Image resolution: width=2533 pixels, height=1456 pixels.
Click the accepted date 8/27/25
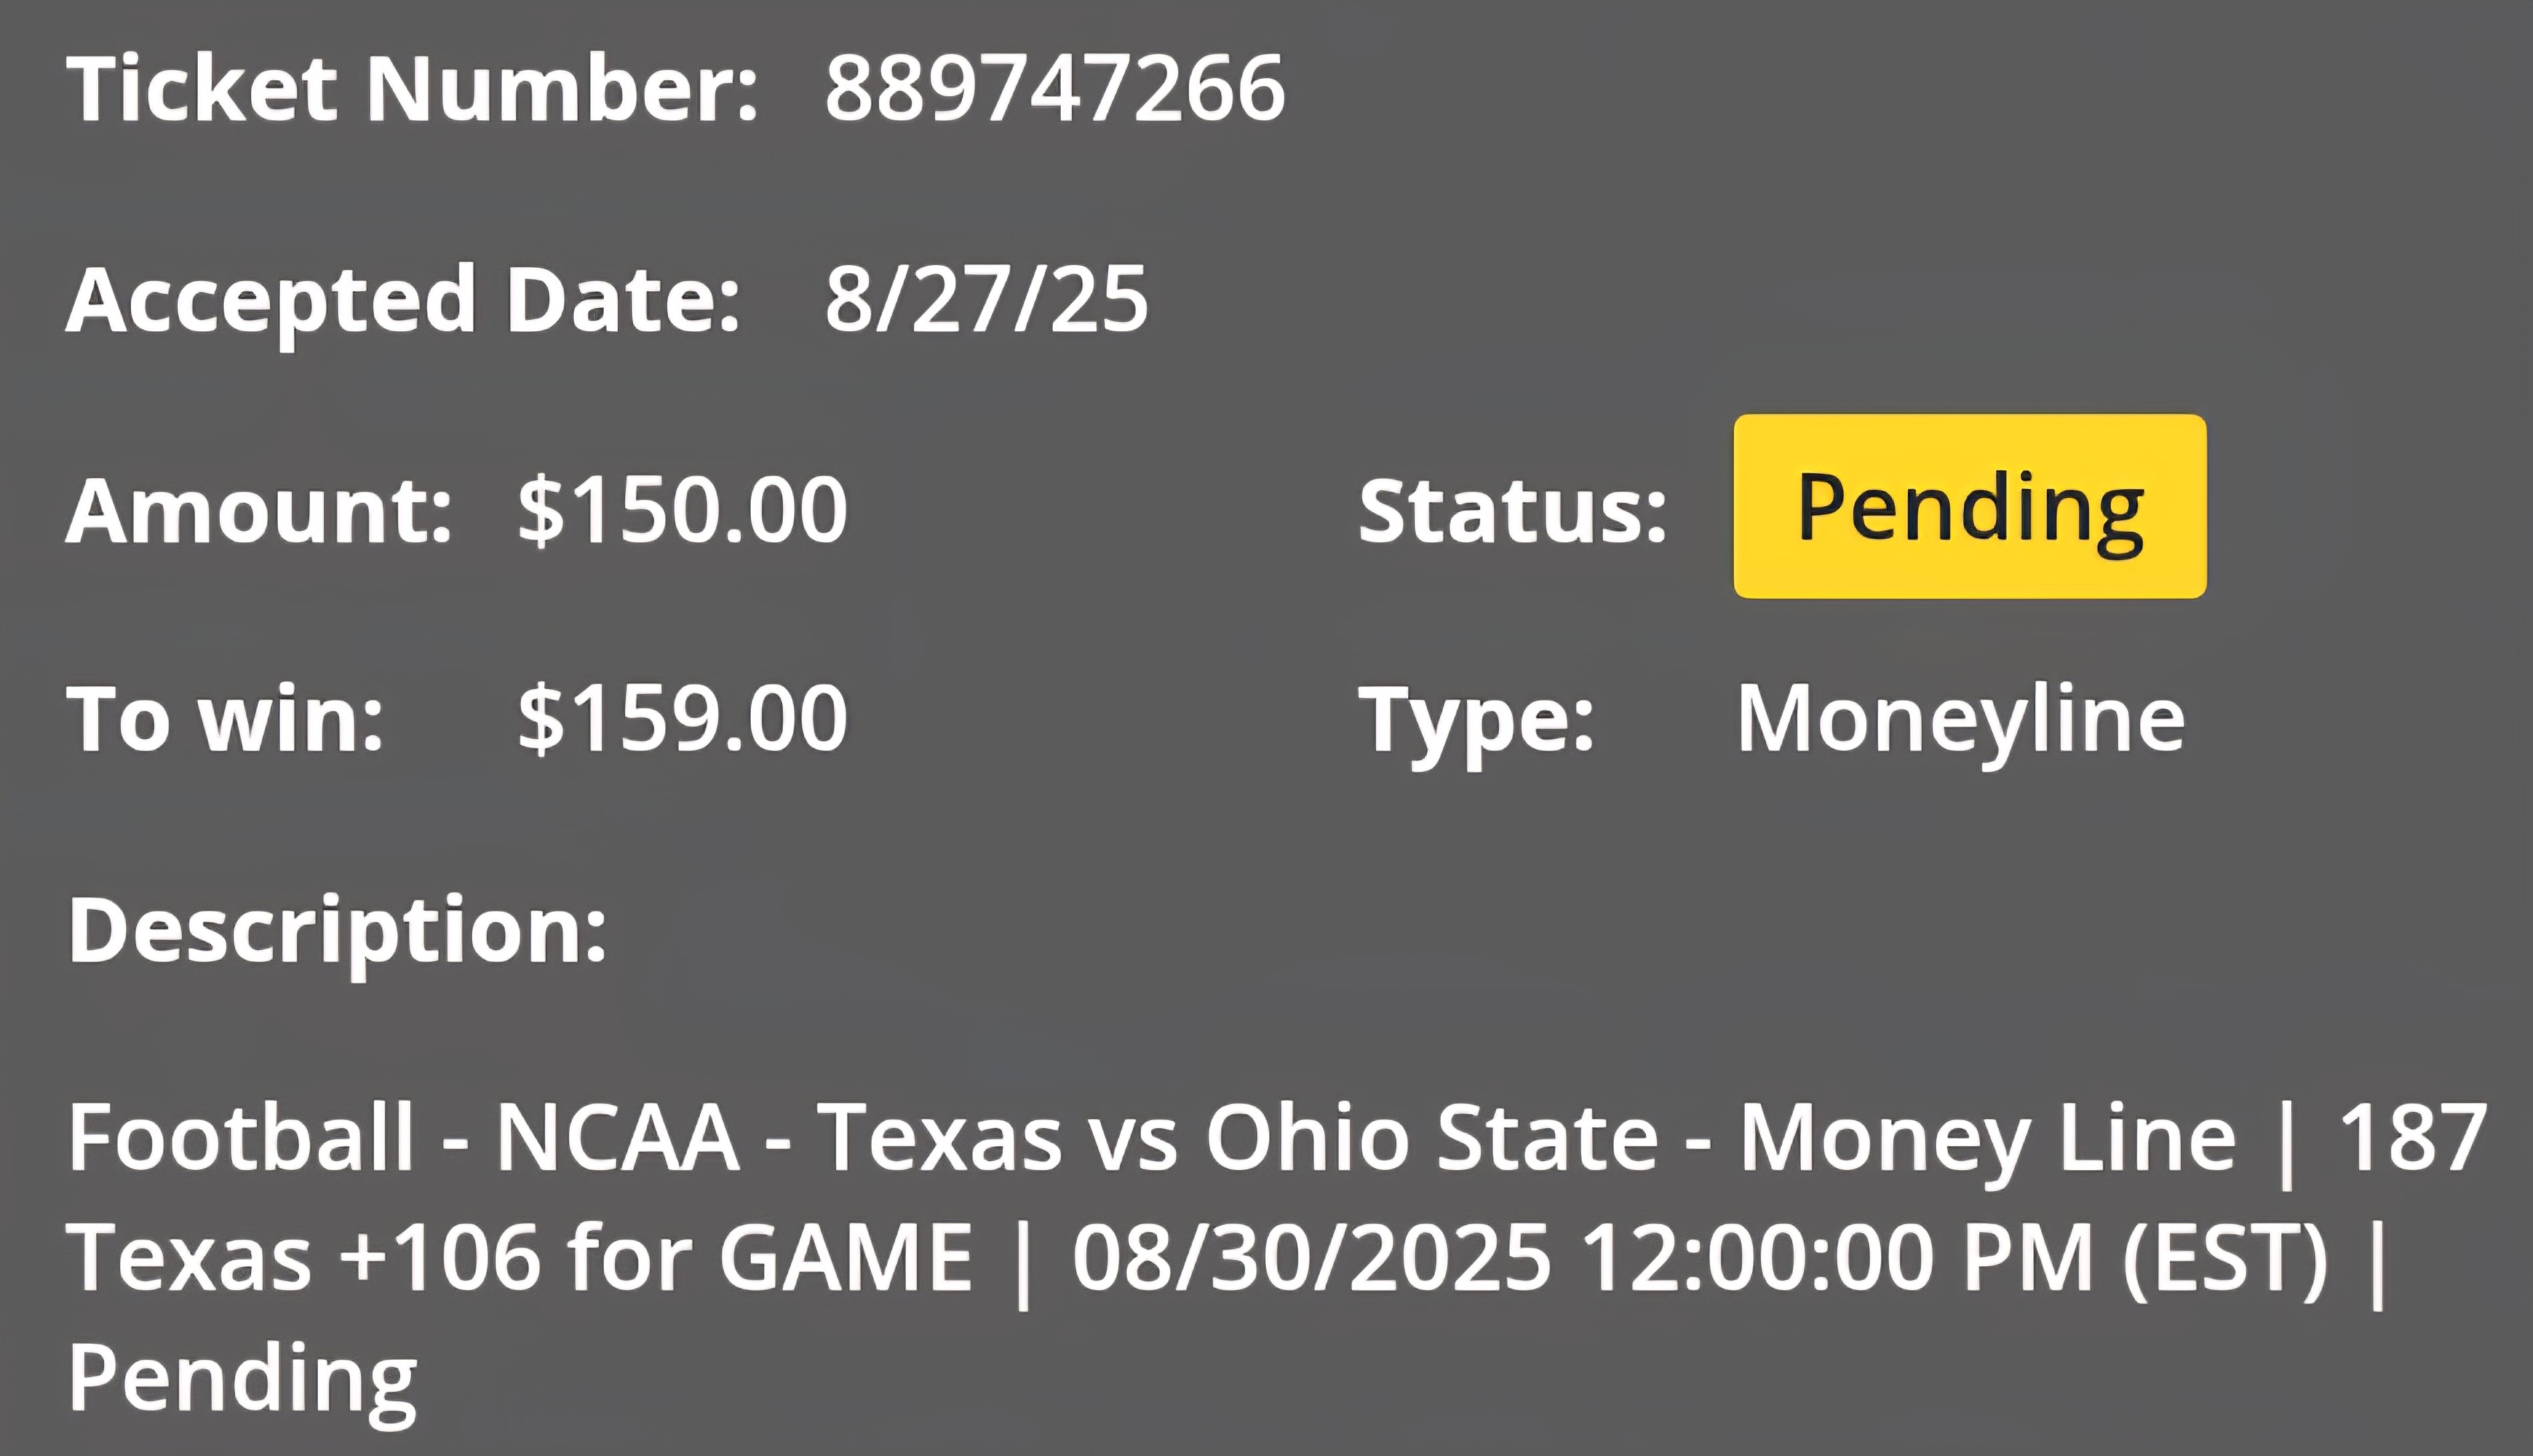click(x=986, y=299)
